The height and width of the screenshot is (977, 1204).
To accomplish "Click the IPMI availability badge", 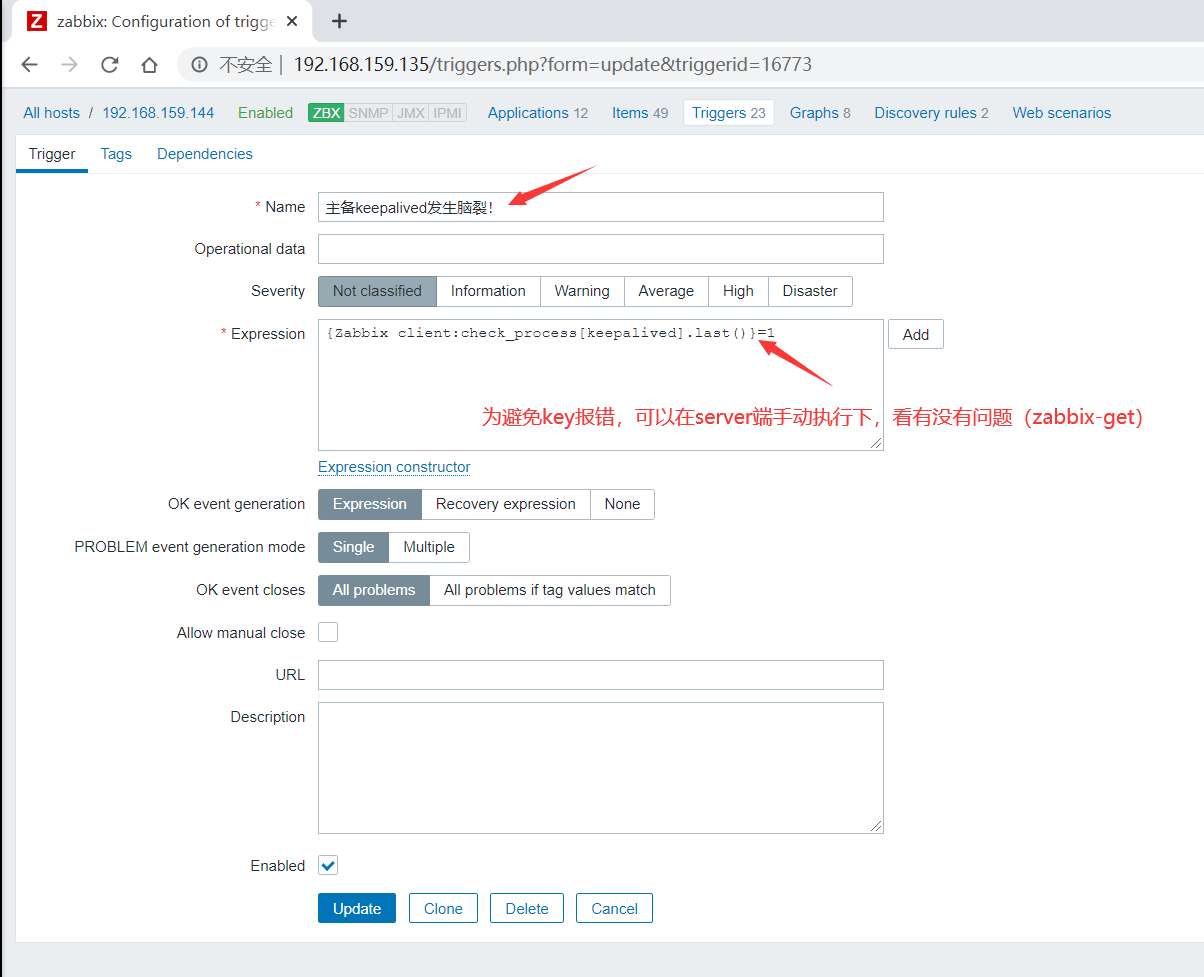I will point(447,113).
